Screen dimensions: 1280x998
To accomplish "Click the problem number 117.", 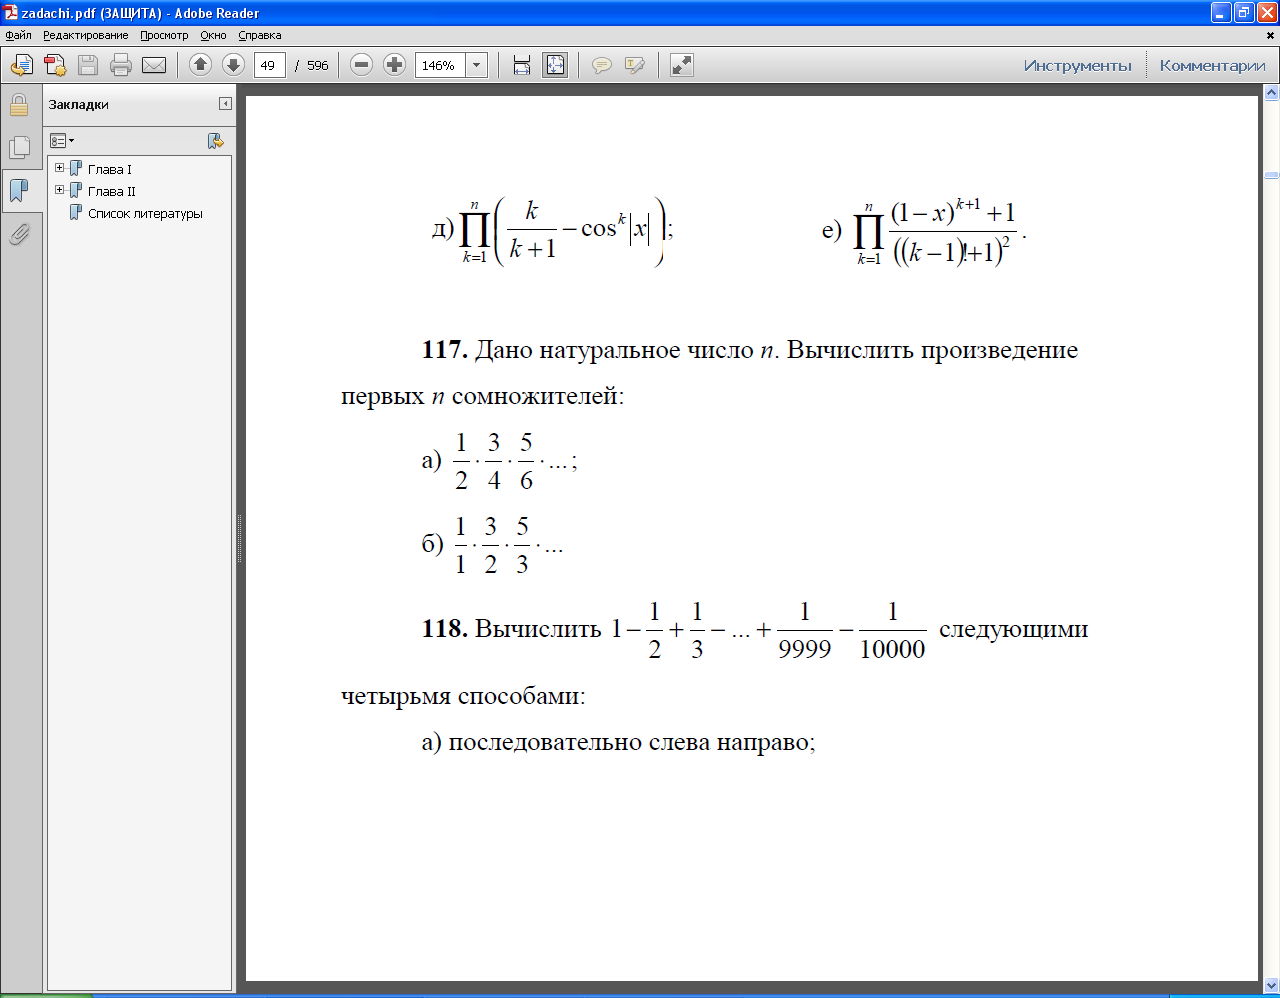I will pos(445,349).
